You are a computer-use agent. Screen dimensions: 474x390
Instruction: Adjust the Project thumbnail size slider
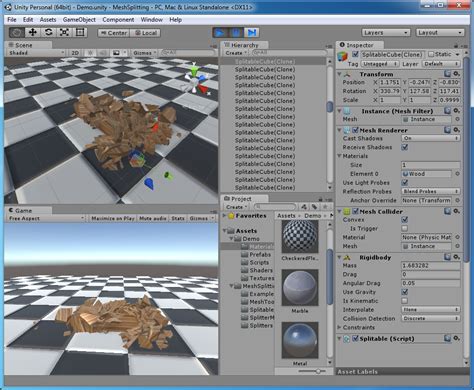318,371
